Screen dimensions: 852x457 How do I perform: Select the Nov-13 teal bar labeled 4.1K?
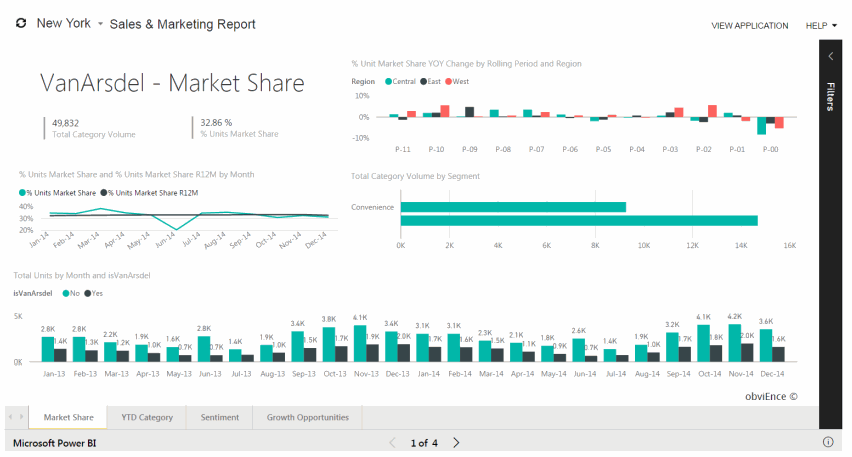pos(360,343)
